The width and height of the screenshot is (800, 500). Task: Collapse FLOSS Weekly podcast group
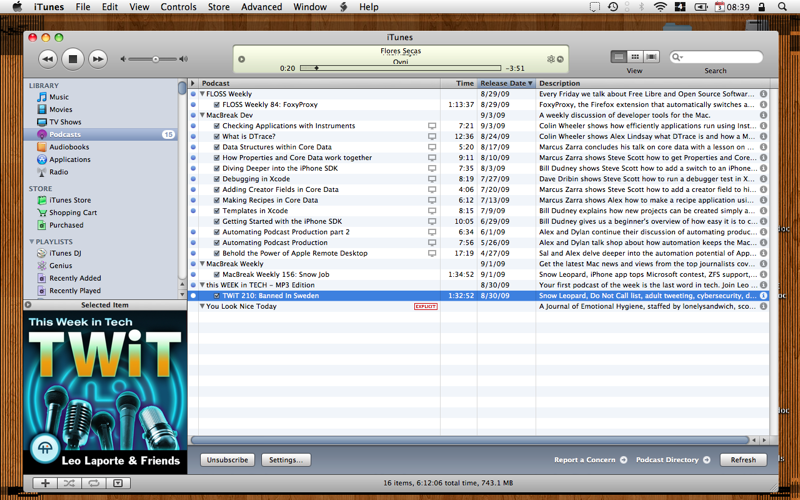[203, 94]
